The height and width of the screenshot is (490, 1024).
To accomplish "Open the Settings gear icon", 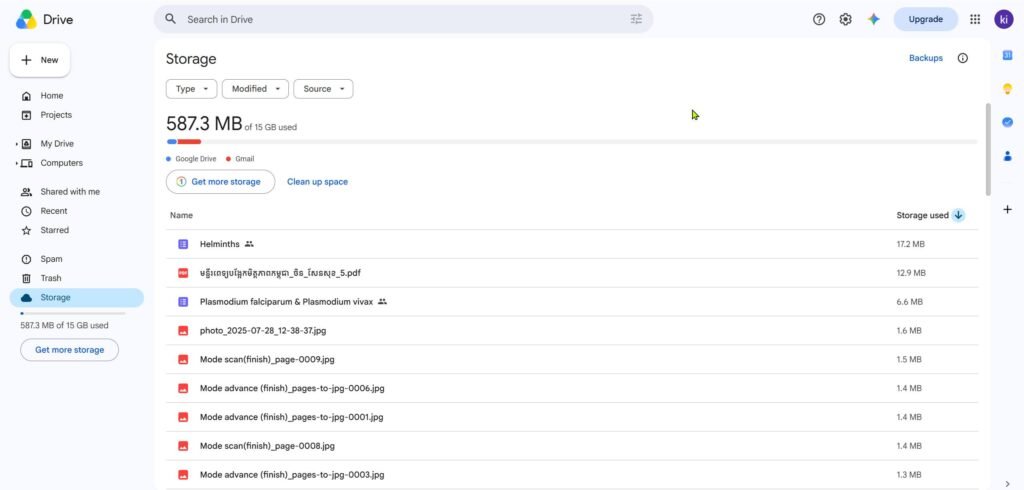I will click(x=845, y=19).
